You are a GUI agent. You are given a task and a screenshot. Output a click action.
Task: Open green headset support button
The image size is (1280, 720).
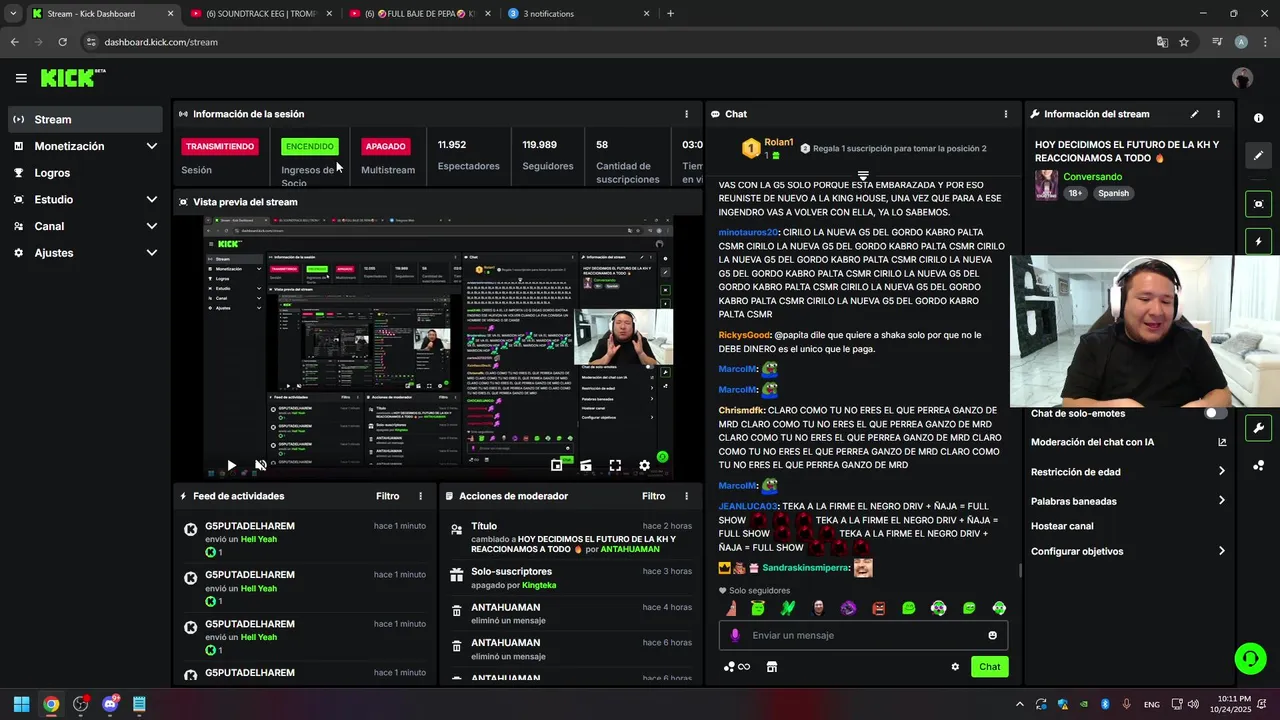pos(1250,658)
